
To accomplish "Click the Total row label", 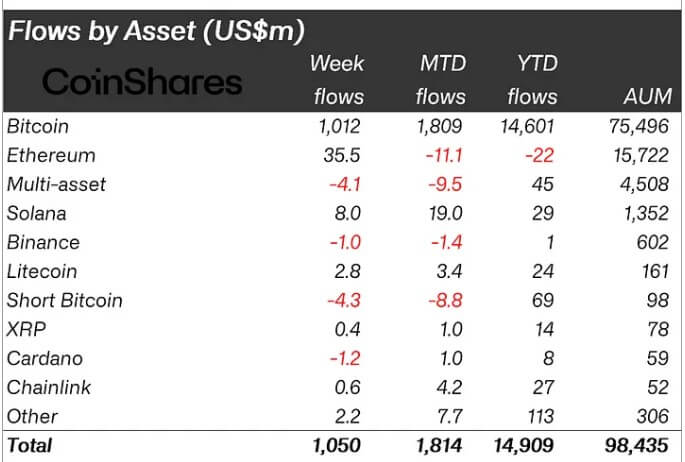I will pyautogui.click(x=30, y=446).
